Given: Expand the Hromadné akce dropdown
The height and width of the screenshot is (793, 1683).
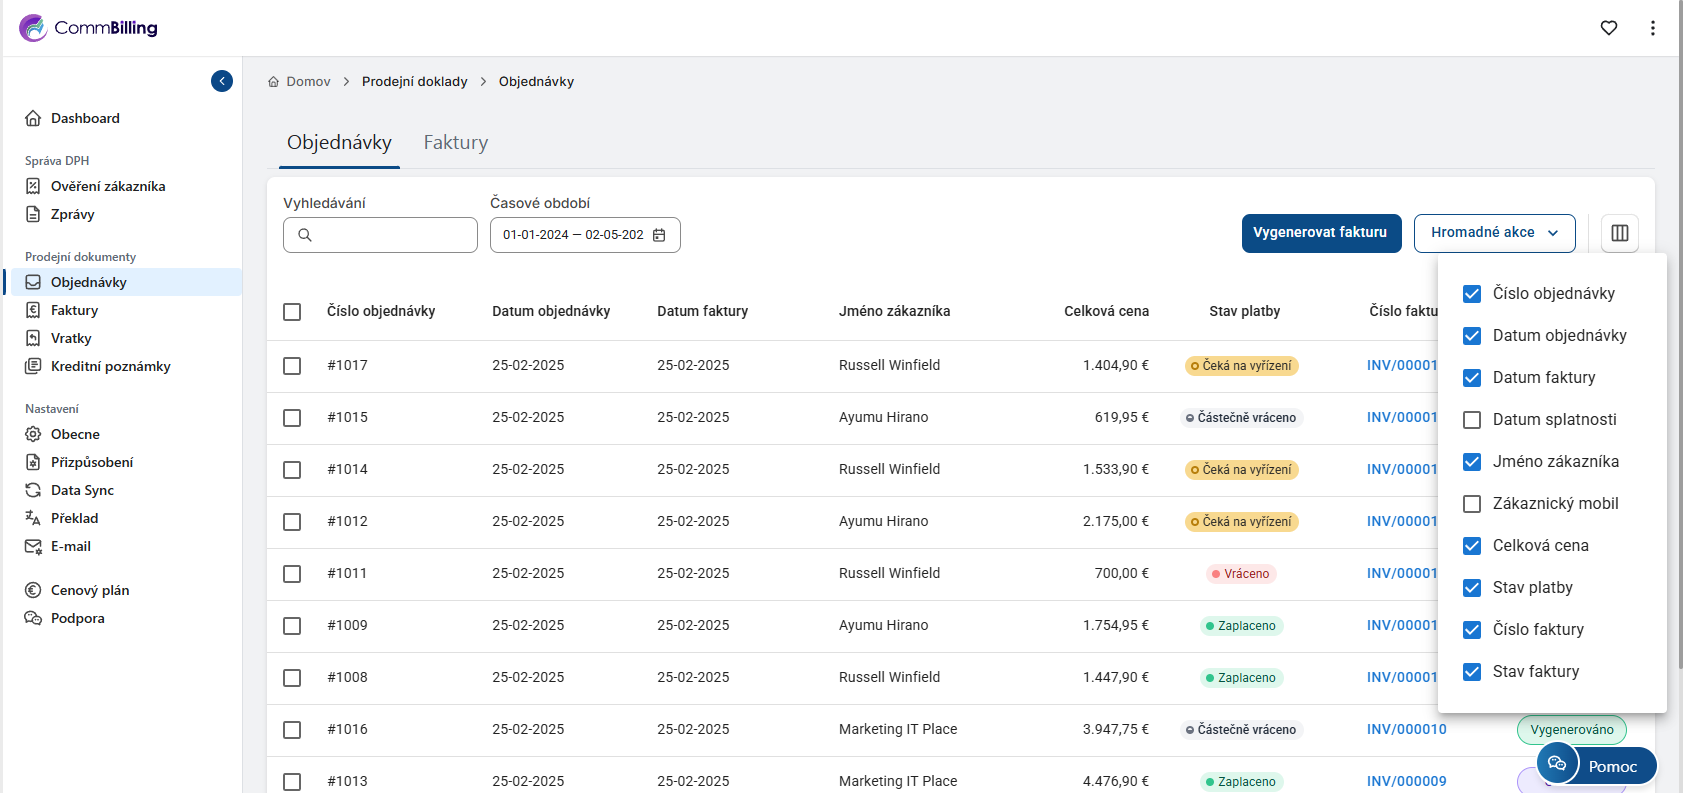Looking at the screenshot, I should coord(1494,233).
